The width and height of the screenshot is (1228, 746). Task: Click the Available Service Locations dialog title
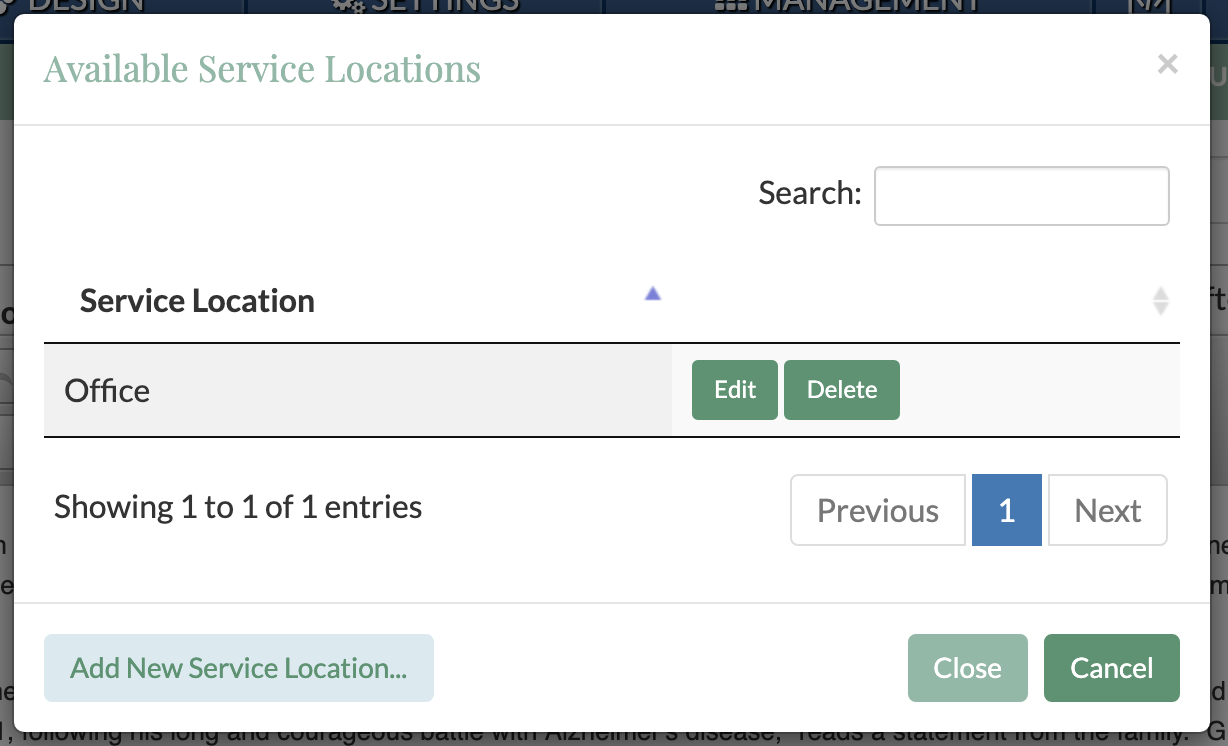coord(262,69)
